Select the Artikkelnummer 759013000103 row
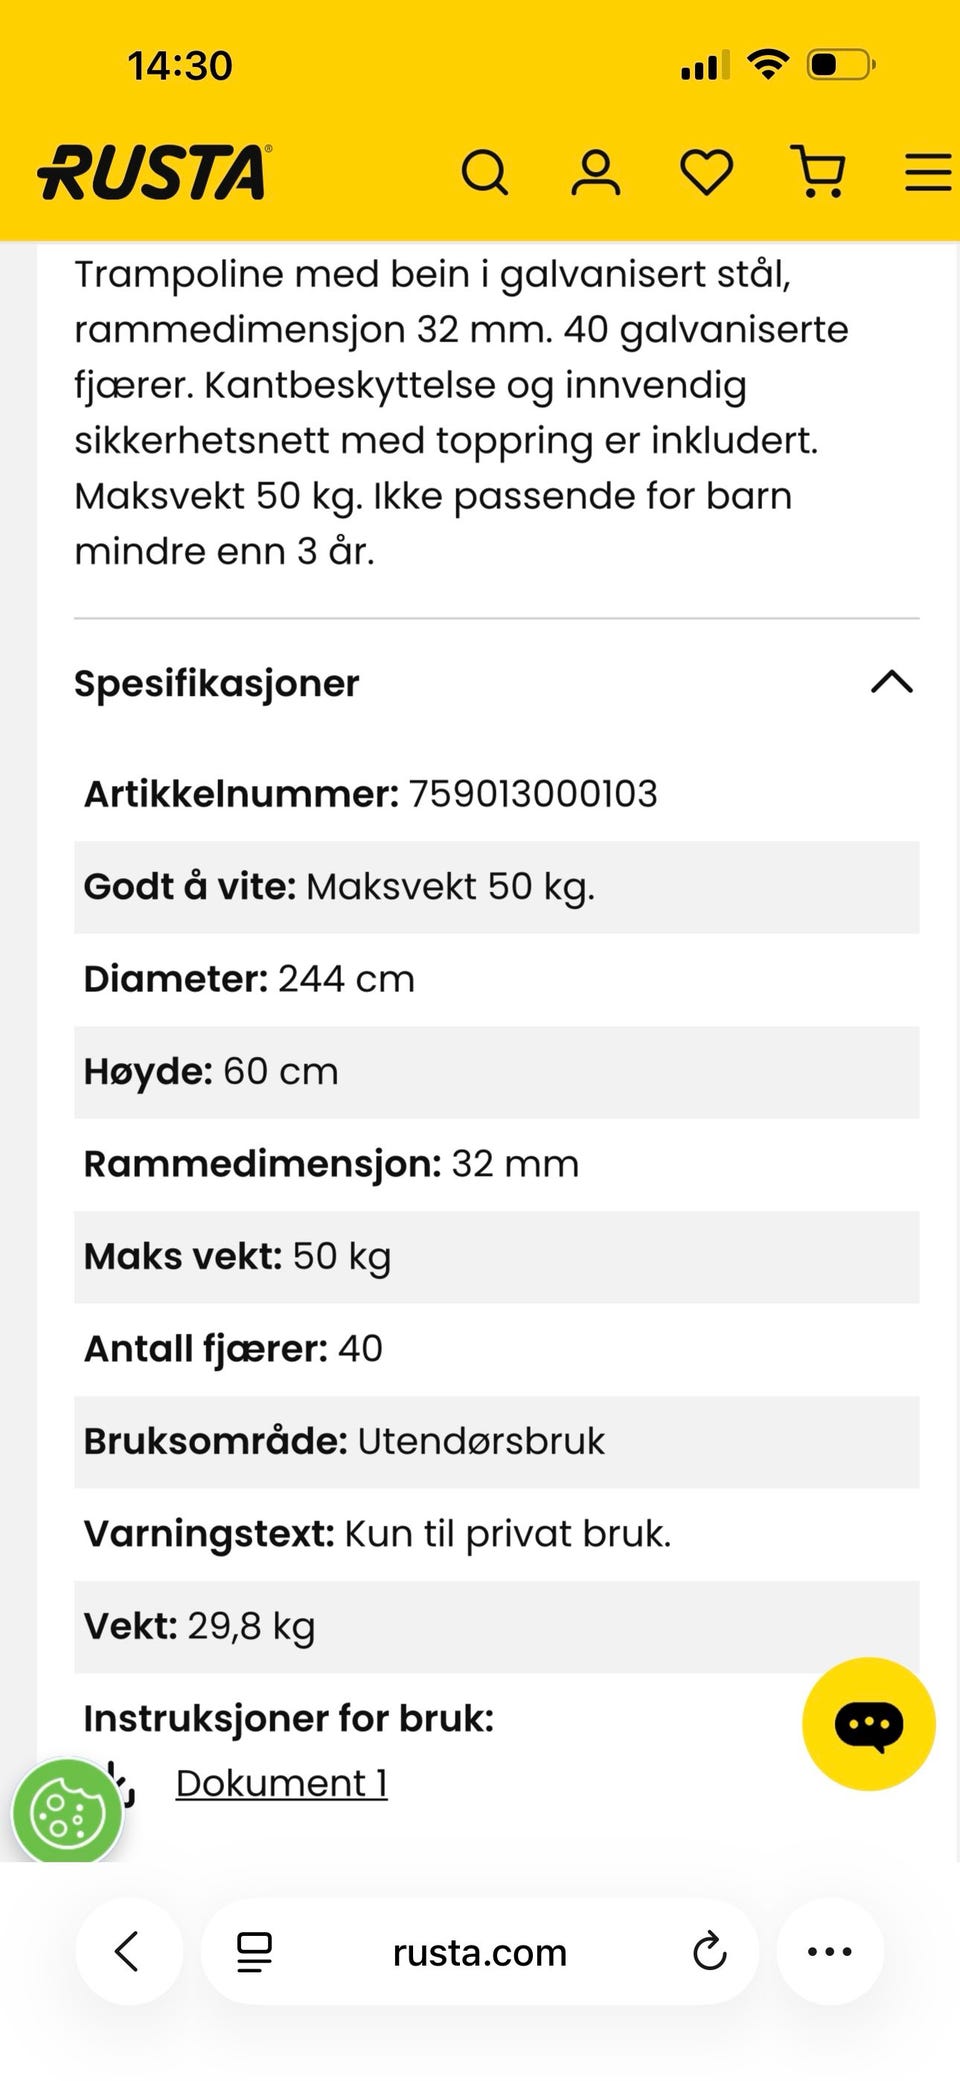960x2081 pixels. [496, 794]
